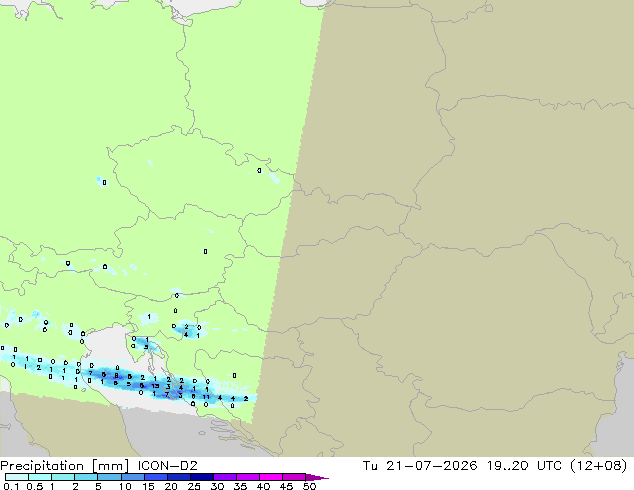Click the above-50 arrow end of legend
The height and width of the screenshot is (490, 634).
click(x=317, y=477)
